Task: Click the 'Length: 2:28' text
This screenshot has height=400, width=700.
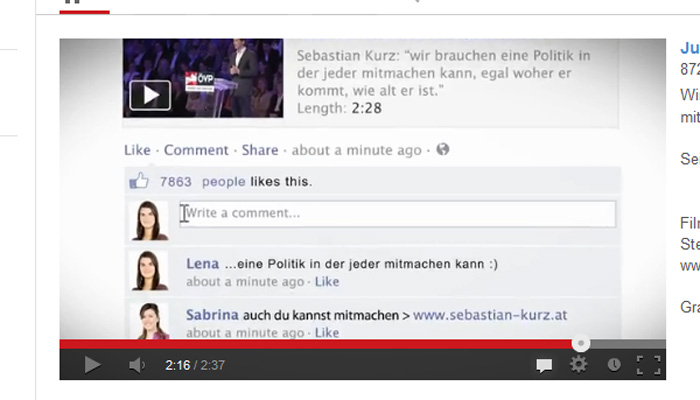Action: (339, 108)
